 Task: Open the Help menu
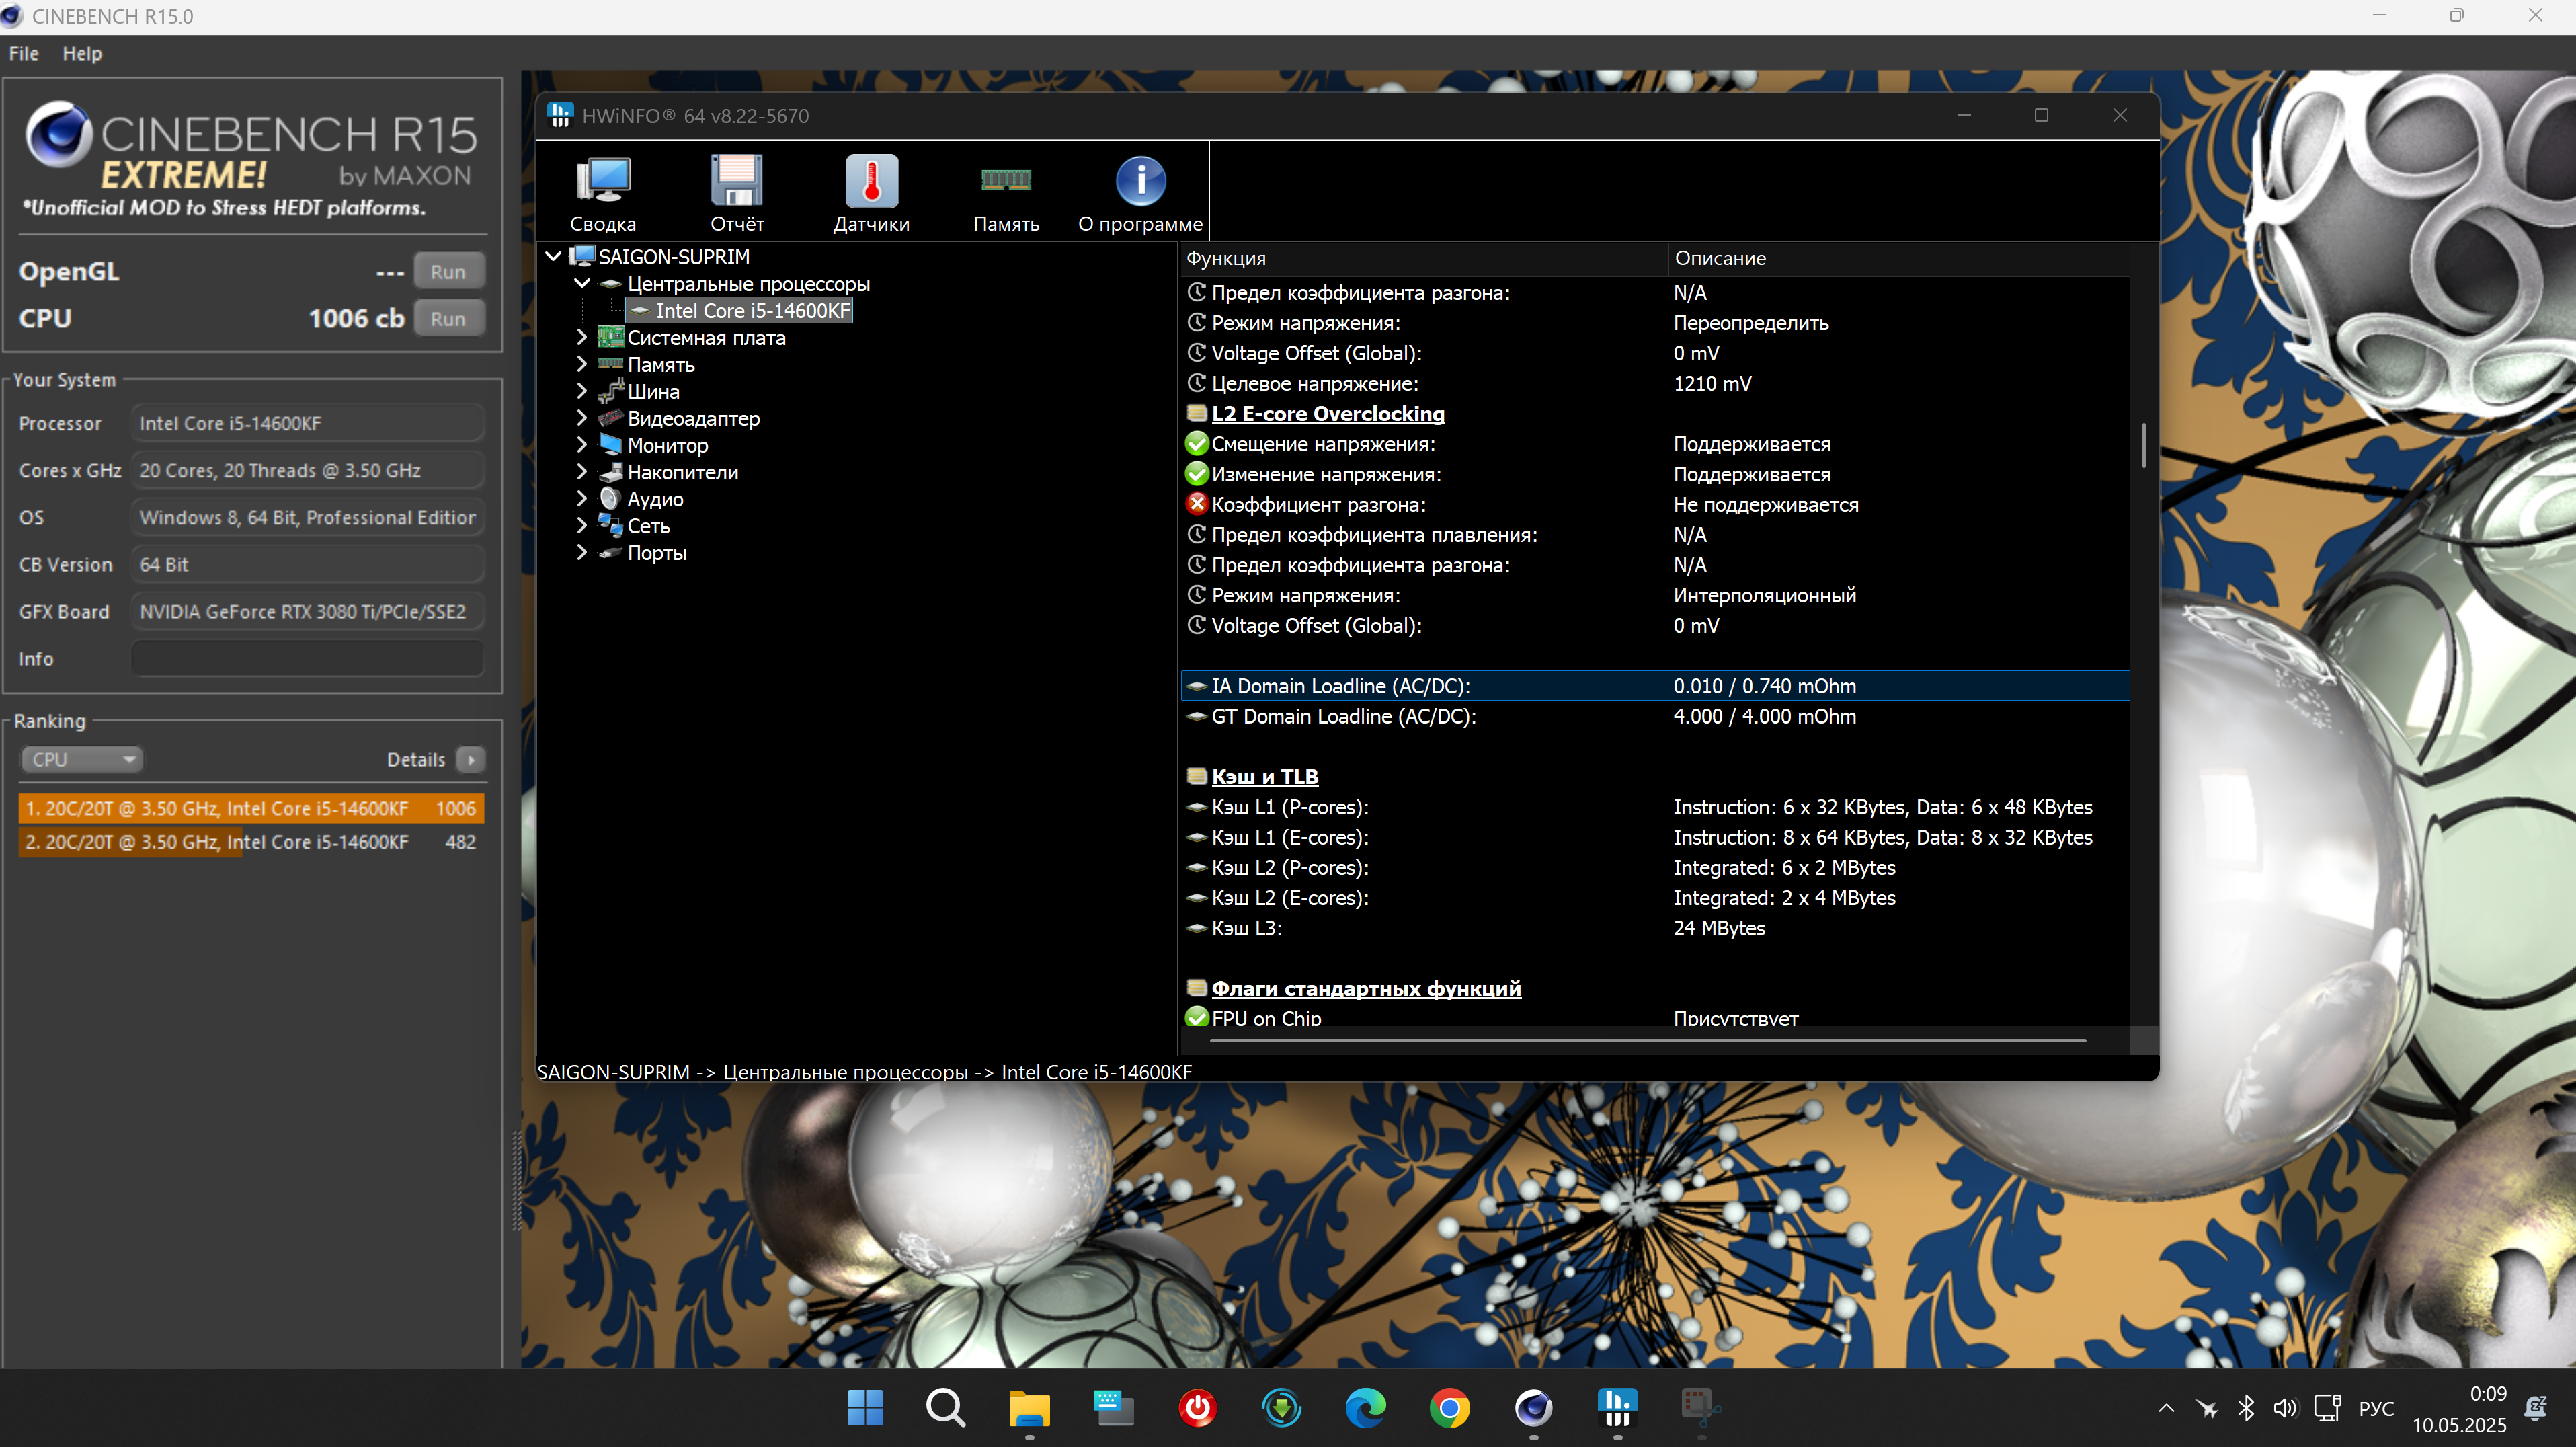pos(82,54)
